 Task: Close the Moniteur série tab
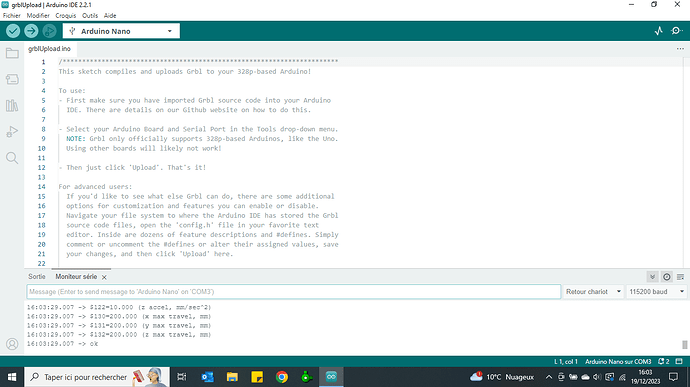(x=104, y=277)
